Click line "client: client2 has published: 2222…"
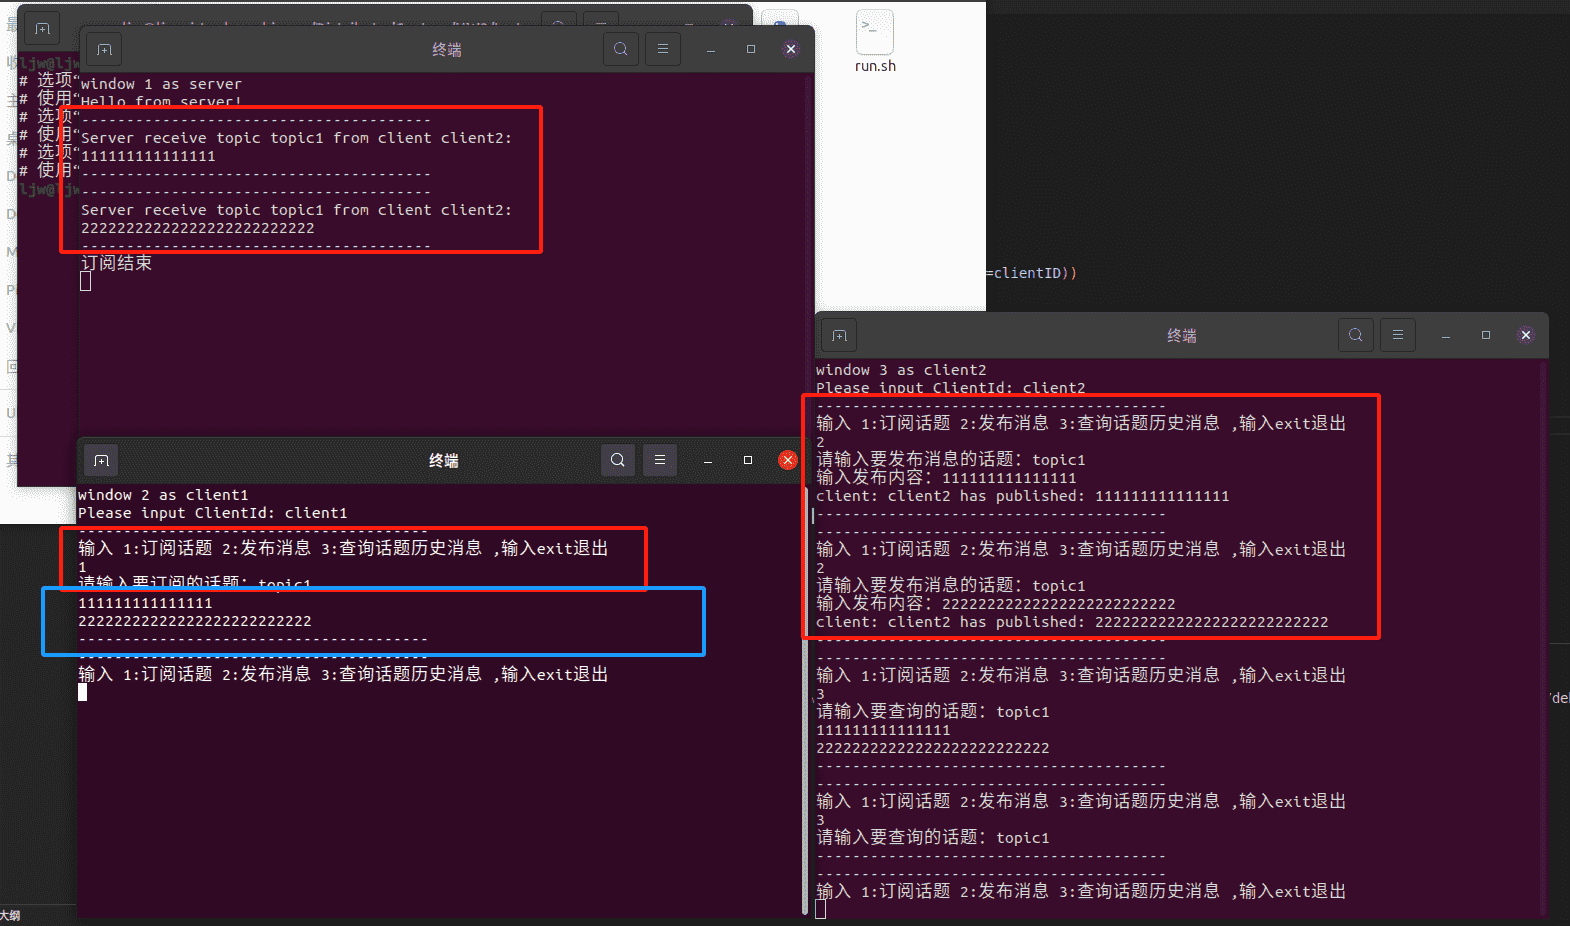Image resolution: width=1570 pixels, height=926 pixels. coord(1072,622)
